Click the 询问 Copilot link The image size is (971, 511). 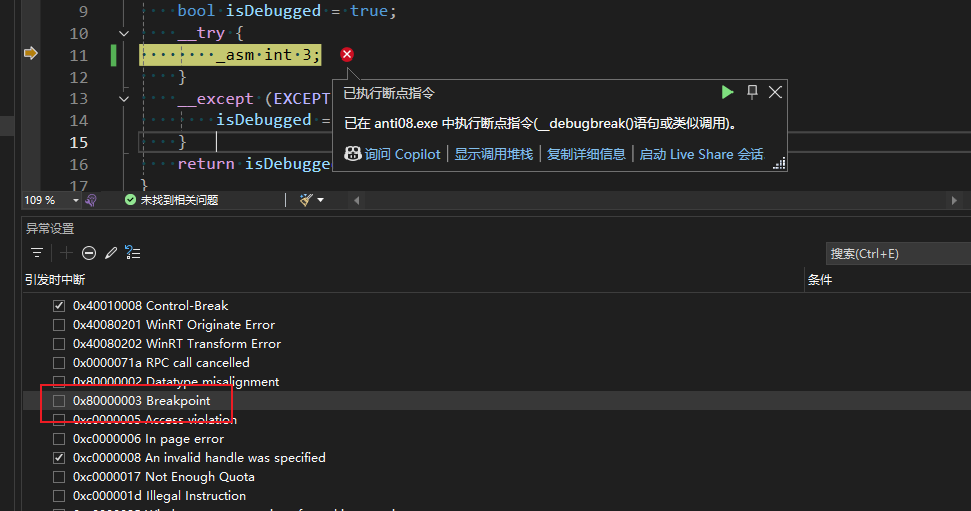tap(393, 154)
